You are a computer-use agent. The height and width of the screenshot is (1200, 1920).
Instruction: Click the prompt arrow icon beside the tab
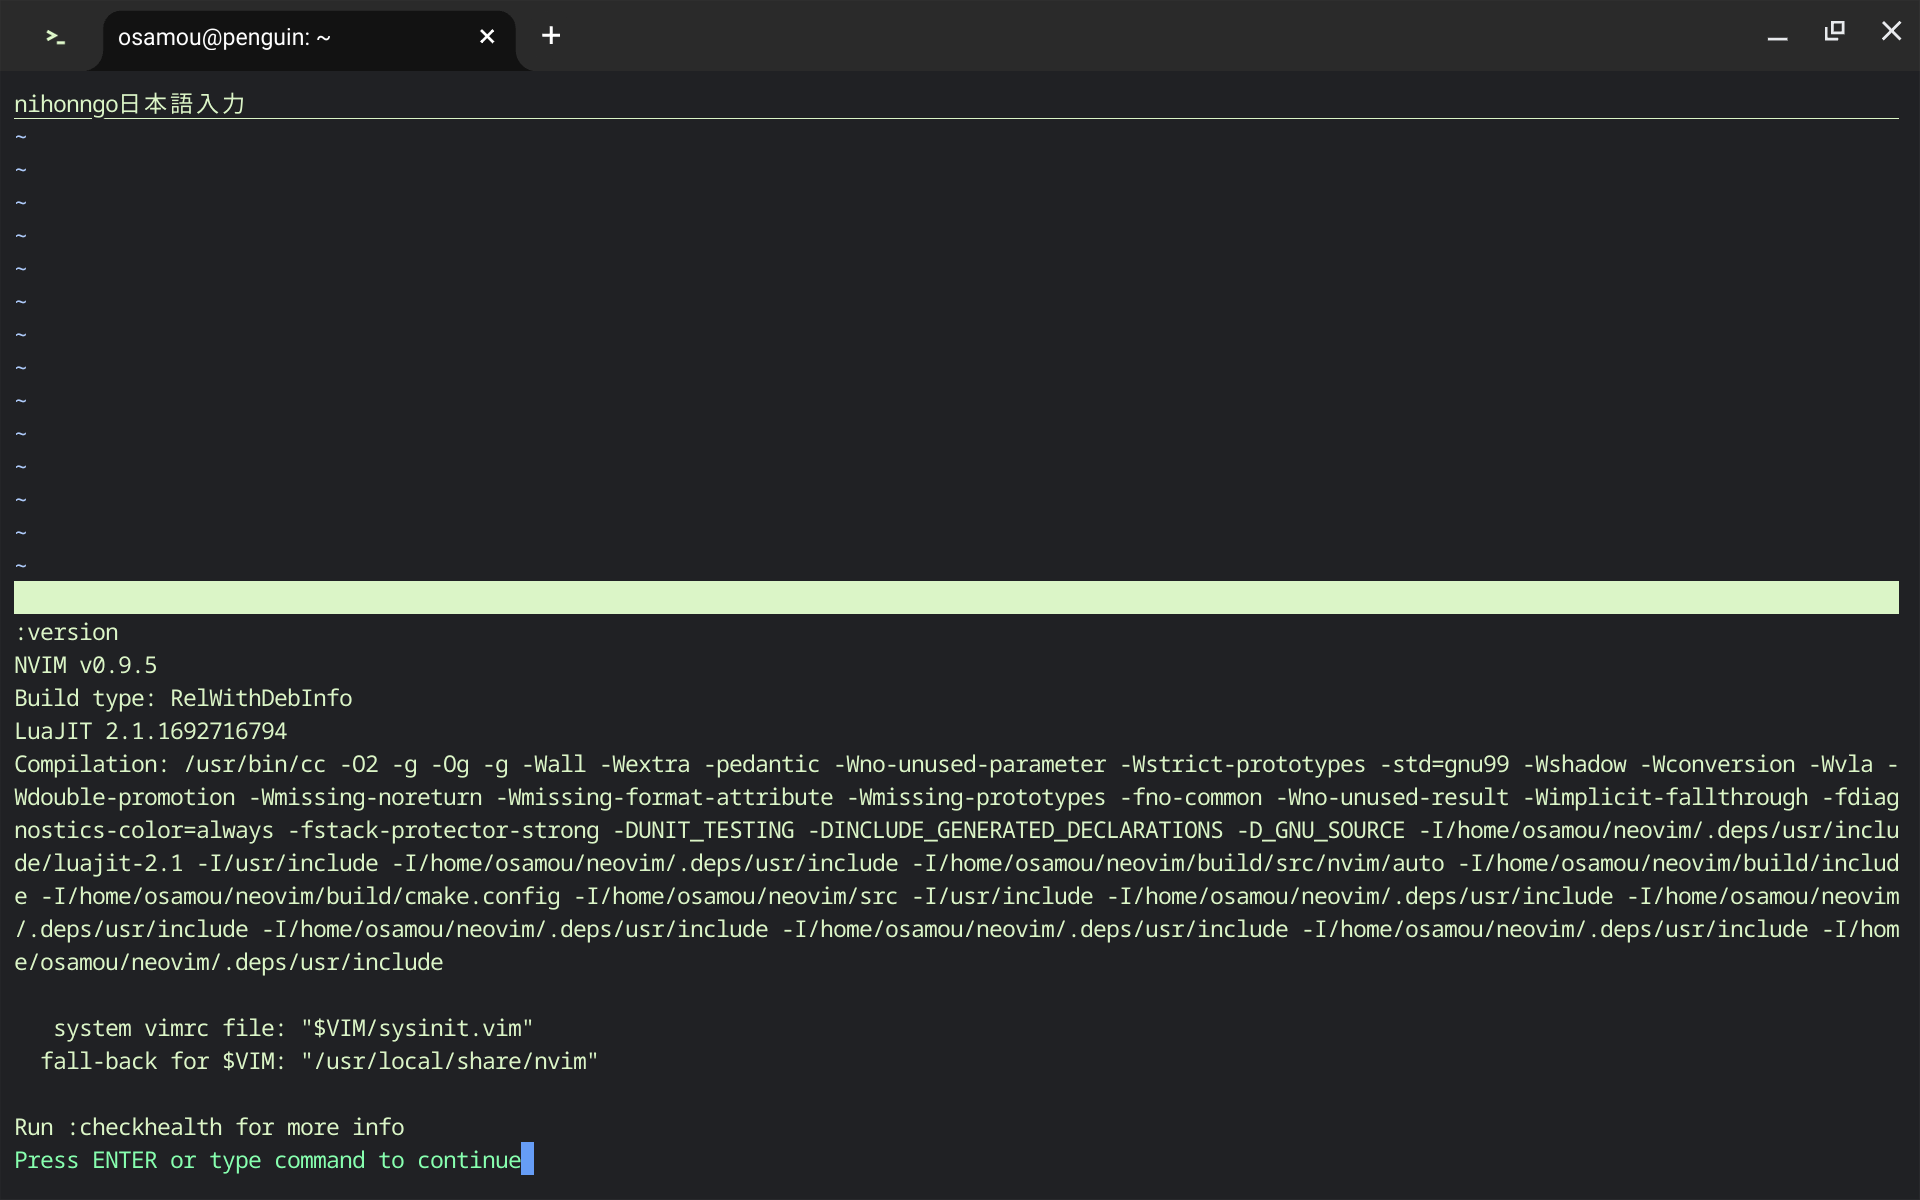coord(53,36)
